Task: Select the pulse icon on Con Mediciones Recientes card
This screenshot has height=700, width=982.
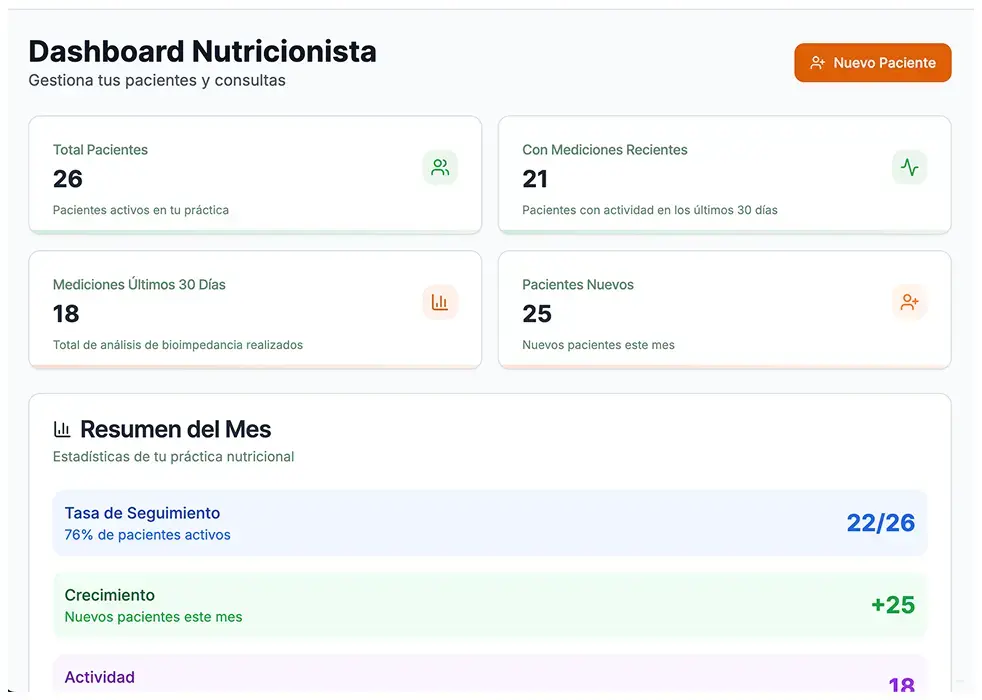Action: click(x=909, y=167)
